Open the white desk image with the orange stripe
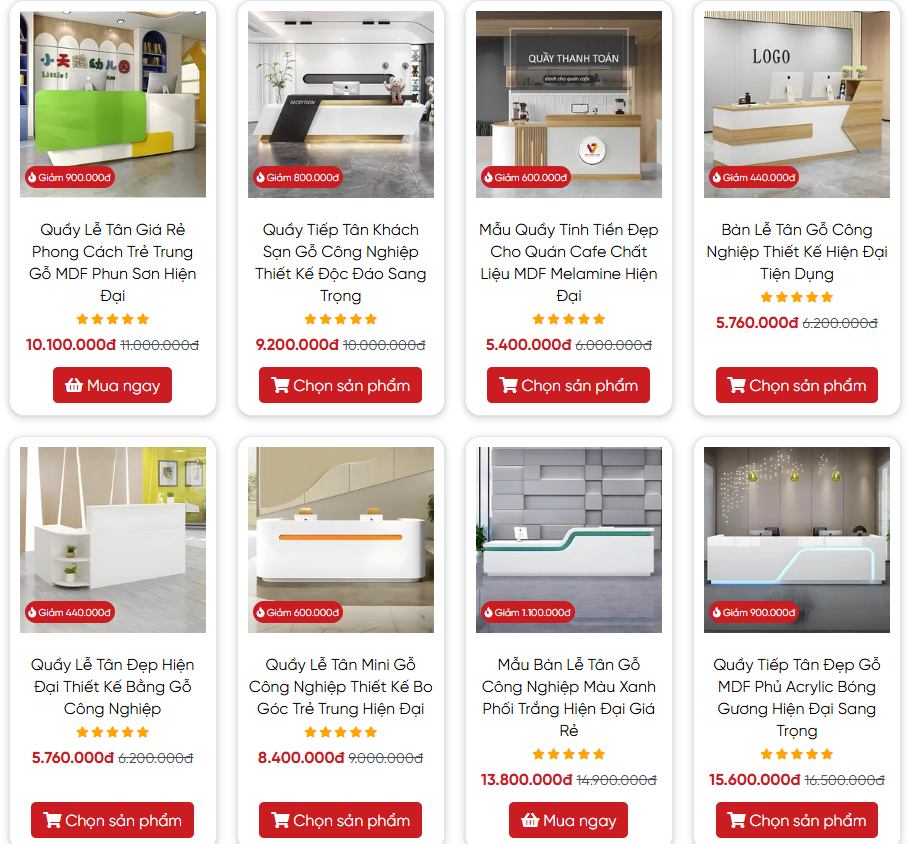The height and width of the screenshot is (844, 908). [x=340, y=539]
